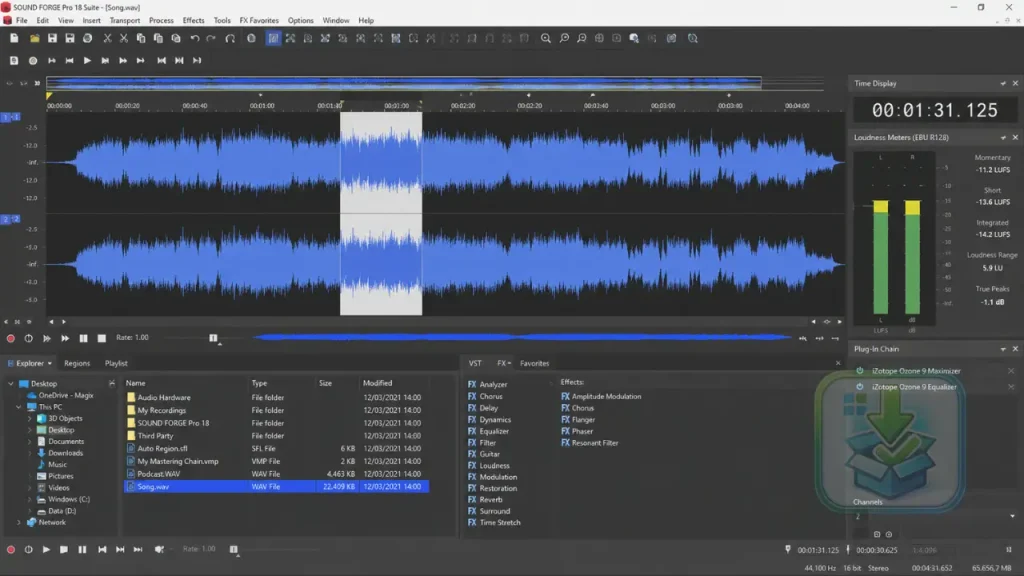Screen dimensions: 1024x576
Task: Click the Undo arrow in toolbar
Action: click(x=195, y=39)
